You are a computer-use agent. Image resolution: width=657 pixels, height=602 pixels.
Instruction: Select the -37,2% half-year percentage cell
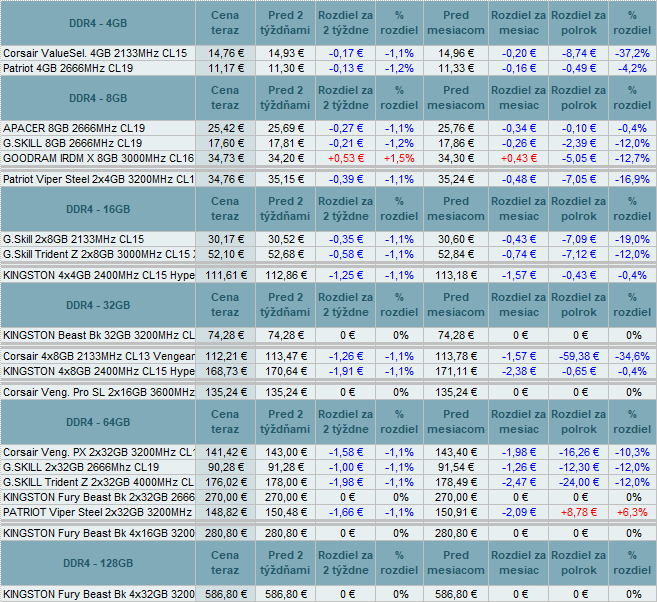pos(632,54)
